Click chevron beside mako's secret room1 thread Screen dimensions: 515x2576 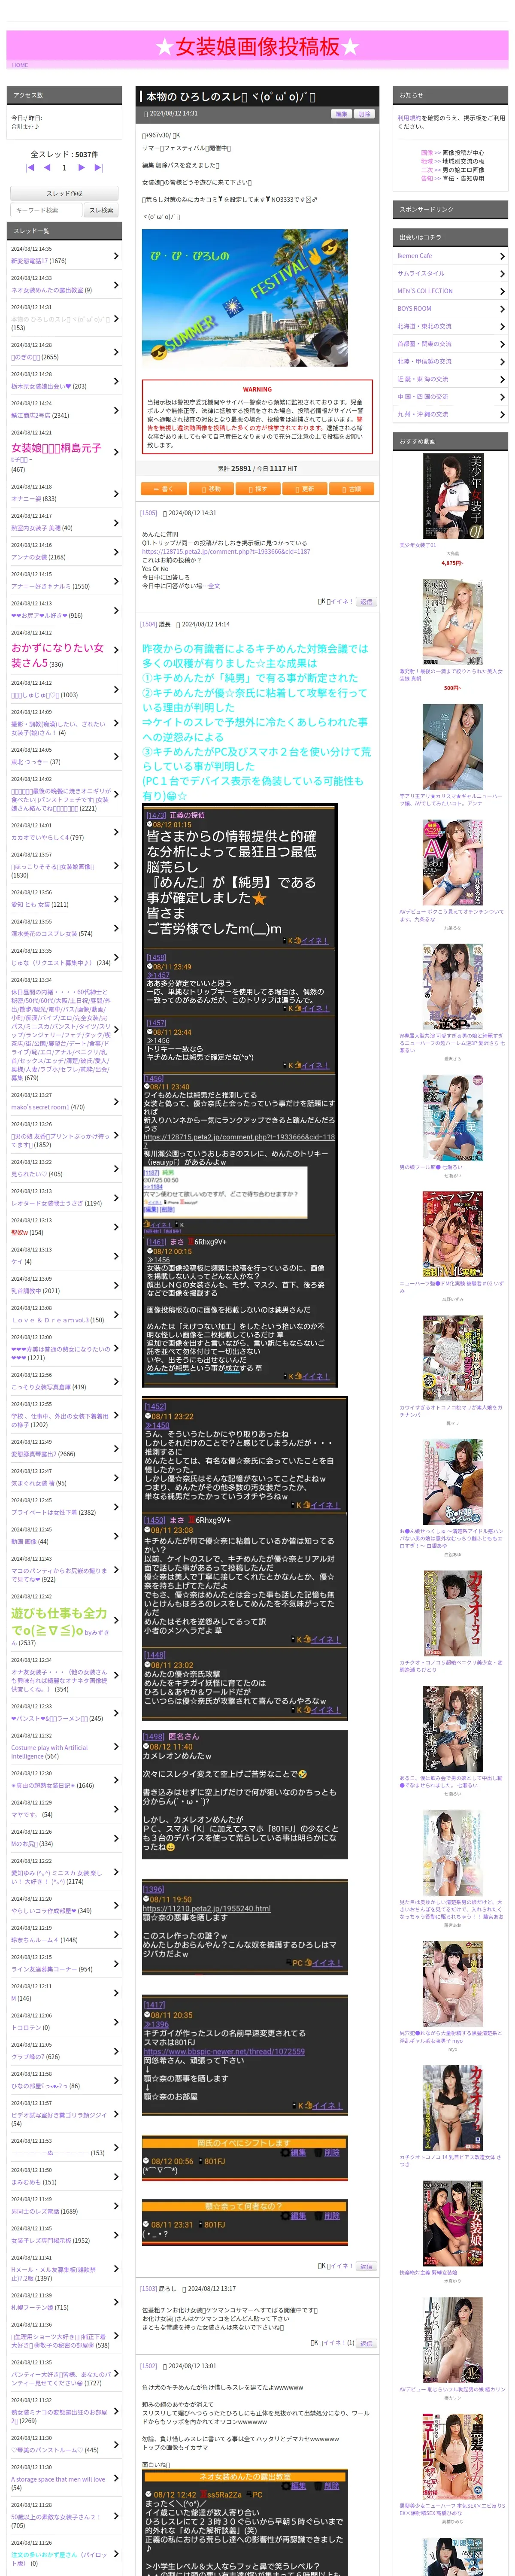click(115, 1102)
